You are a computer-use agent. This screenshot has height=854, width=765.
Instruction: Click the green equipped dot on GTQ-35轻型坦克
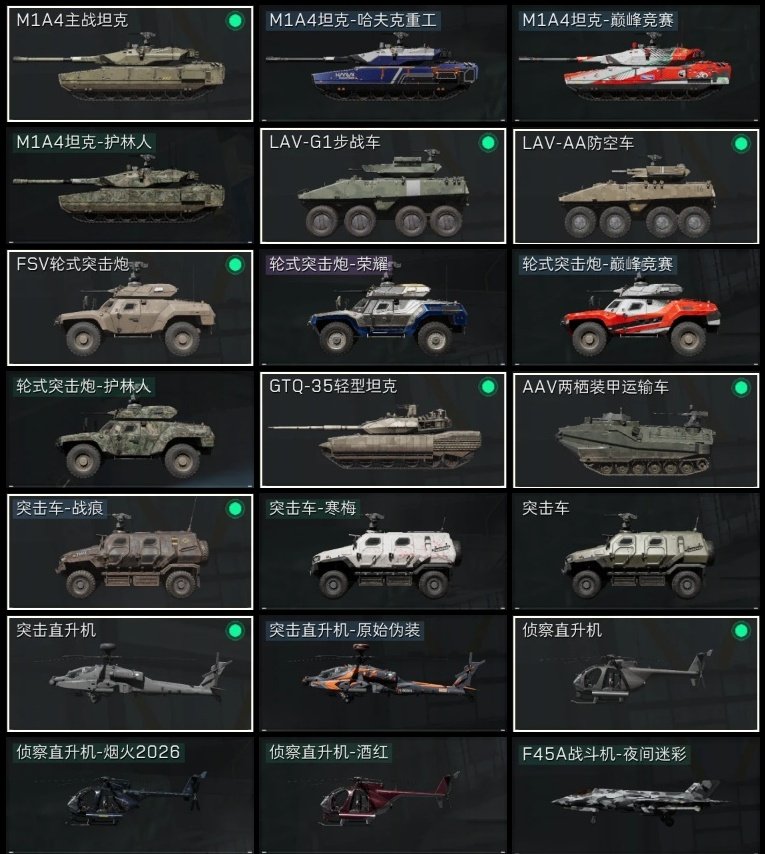point(488,387)
